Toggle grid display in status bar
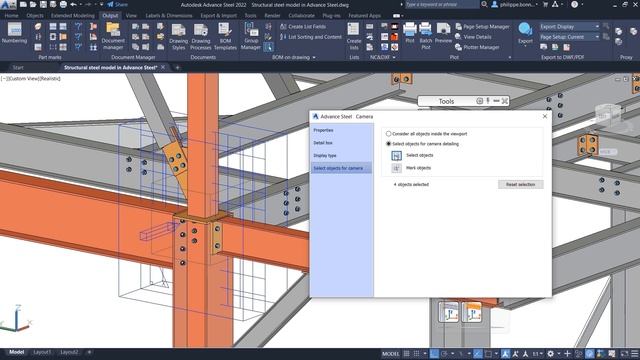This screenshot has width=640, height=360. (x=407, y=353)
